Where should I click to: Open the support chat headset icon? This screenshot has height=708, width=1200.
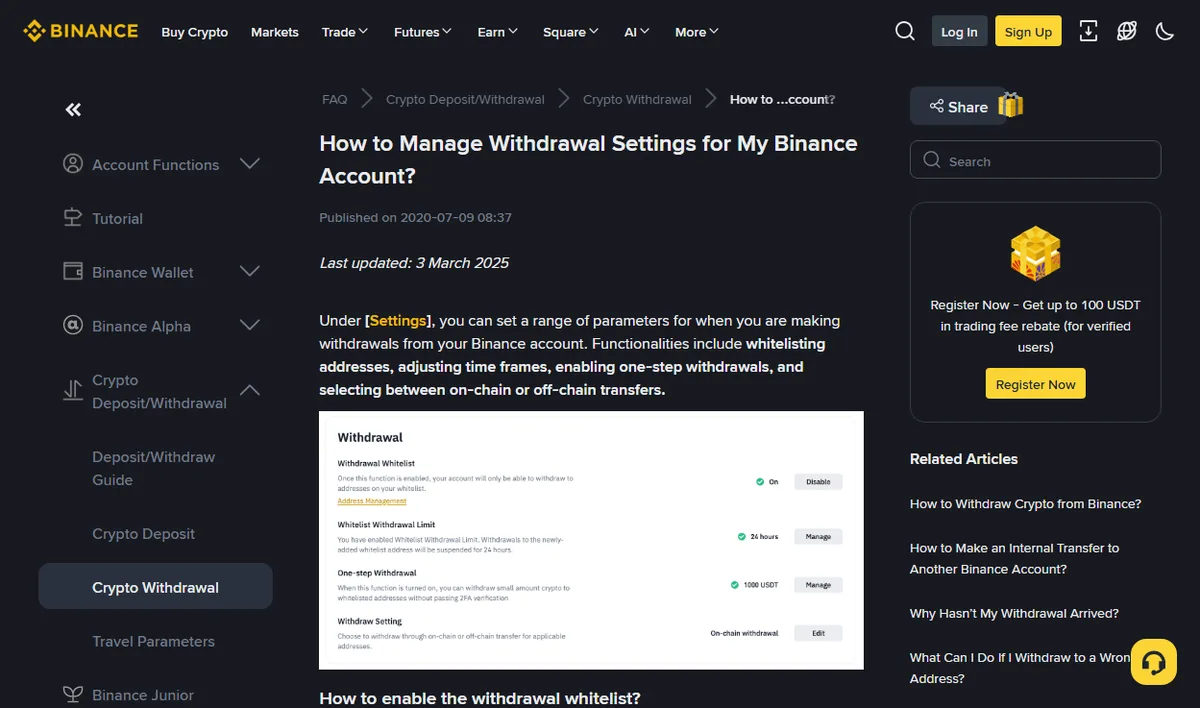tap(1153, 662)
